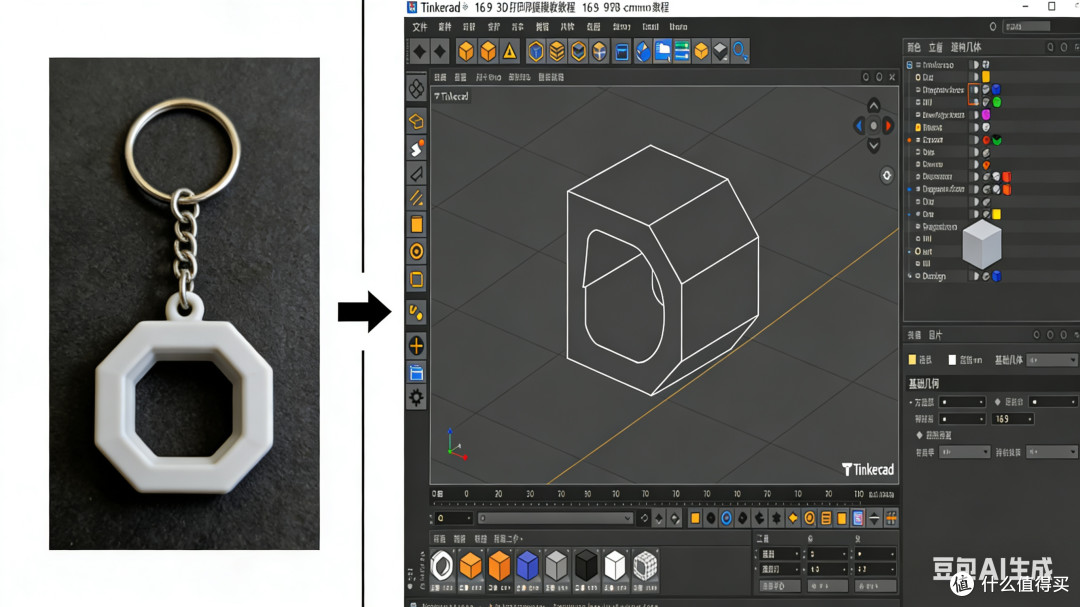Open the second menu bar item next to 文件
Image resolution: width=1080 pixels, height=607 pixels.
pos(445,27)
